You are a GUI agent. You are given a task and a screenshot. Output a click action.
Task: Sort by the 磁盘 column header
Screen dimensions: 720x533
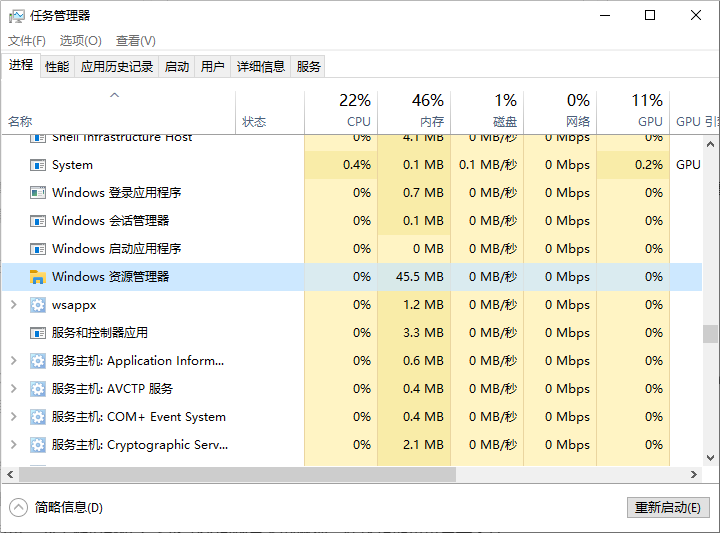pyautogui.click(x=487, y=112)
